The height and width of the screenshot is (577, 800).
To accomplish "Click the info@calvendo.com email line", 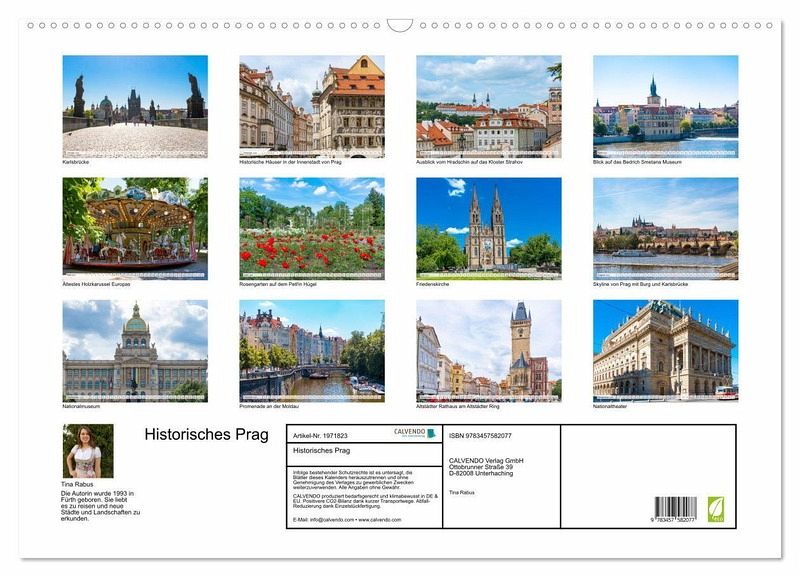I will (x=347, y=520).
